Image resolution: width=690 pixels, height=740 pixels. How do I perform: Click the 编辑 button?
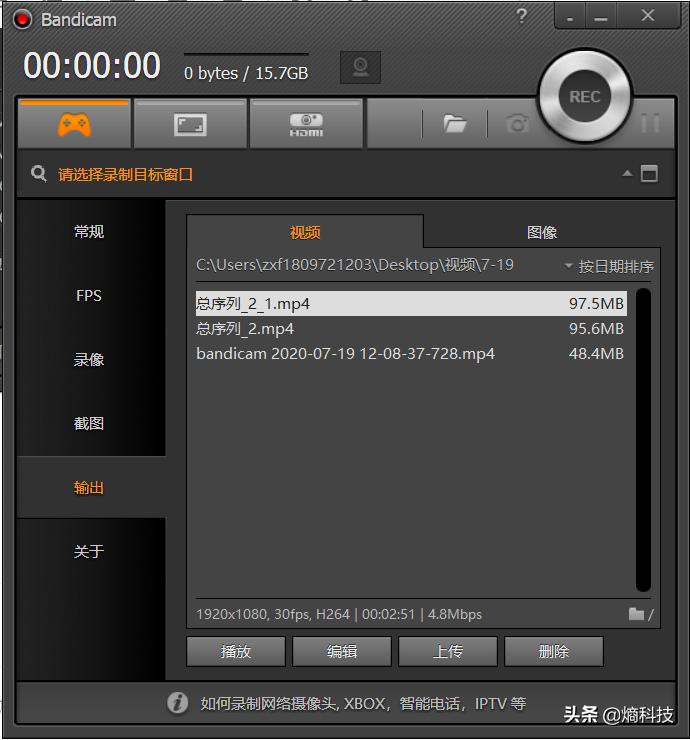[x=342, y=652]
